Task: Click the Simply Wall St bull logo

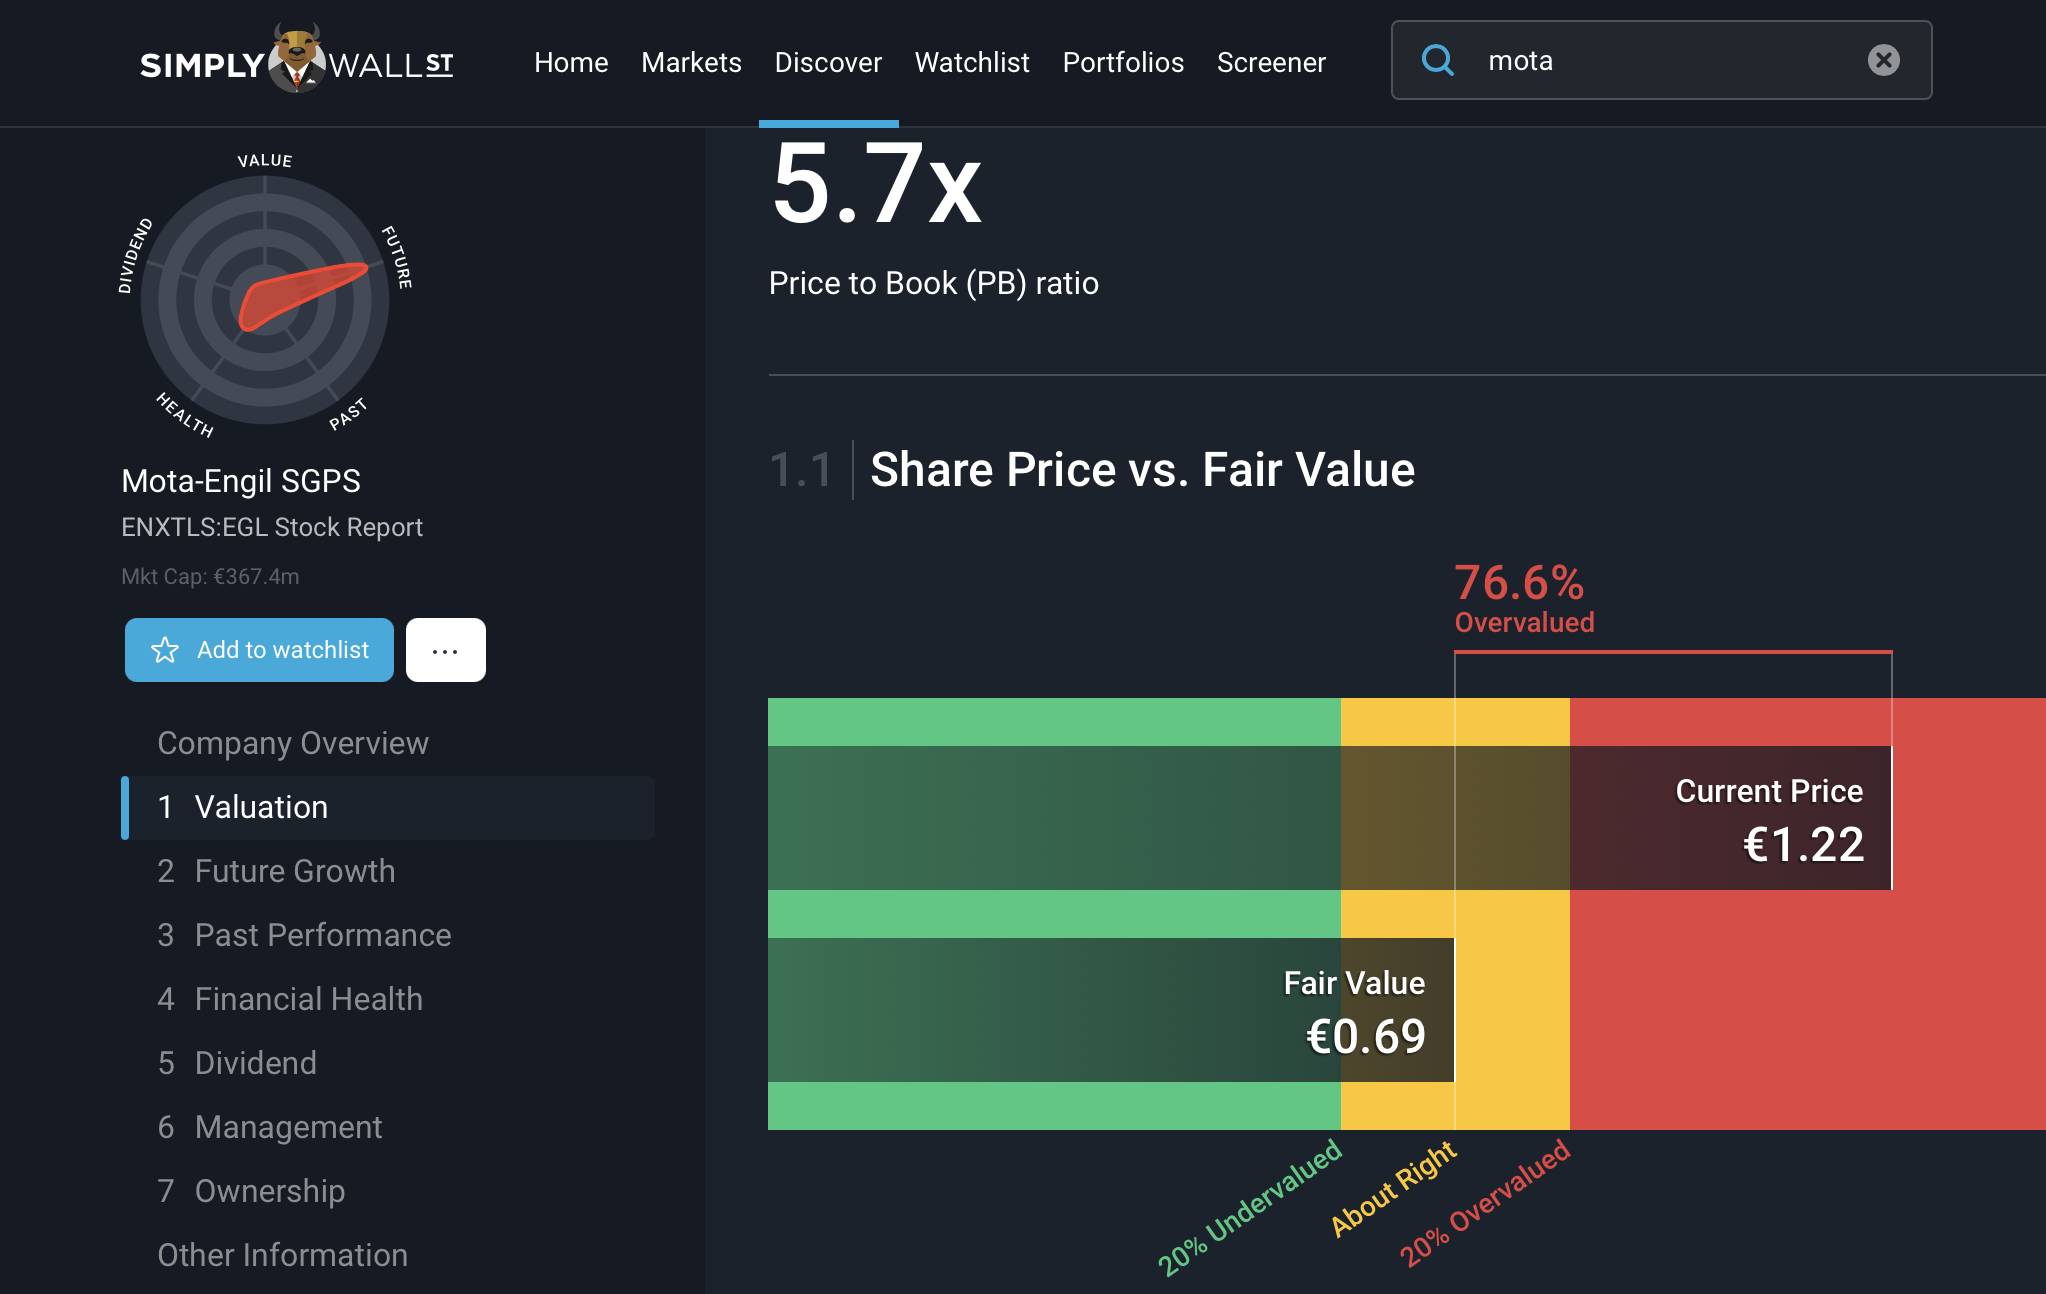Action: tap(297, 60)
